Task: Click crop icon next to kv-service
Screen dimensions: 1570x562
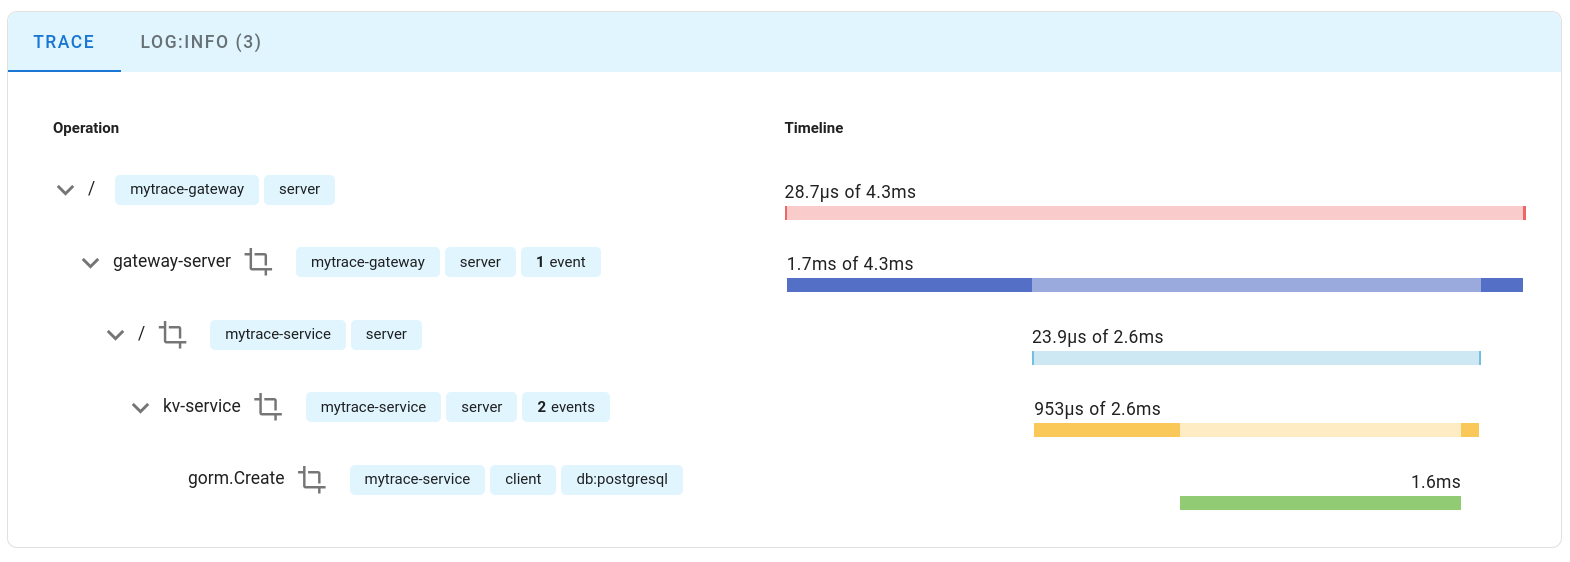Action: pos(268,407)
